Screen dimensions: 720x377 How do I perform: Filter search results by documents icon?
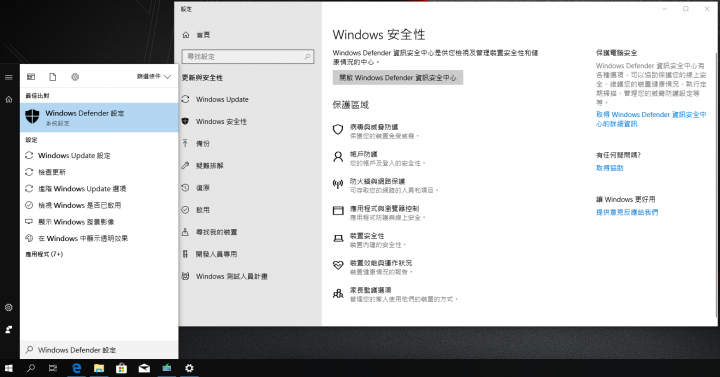[53, 77]
